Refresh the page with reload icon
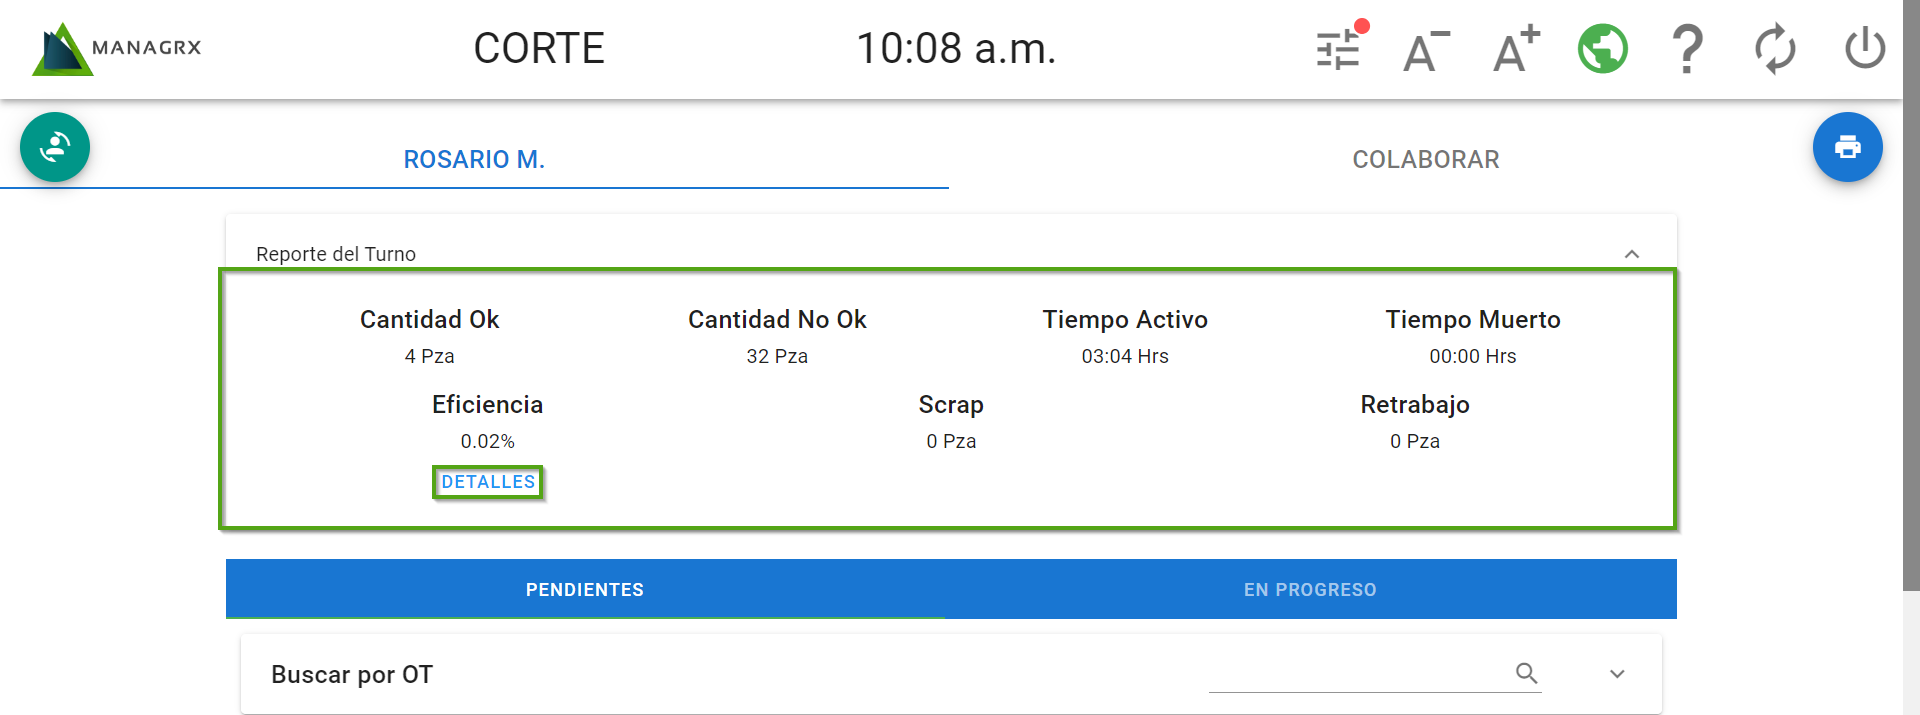The height and width of the screenshot is (715, 1920). pos(1775,49)
